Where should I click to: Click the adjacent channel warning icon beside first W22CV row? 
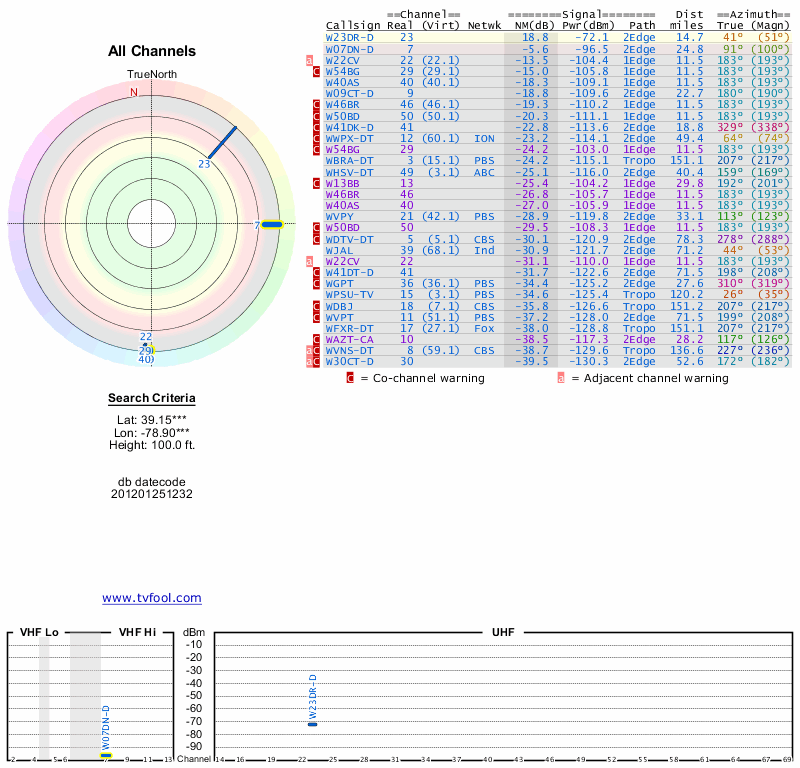pyautogui.click(x=310, y=60)
